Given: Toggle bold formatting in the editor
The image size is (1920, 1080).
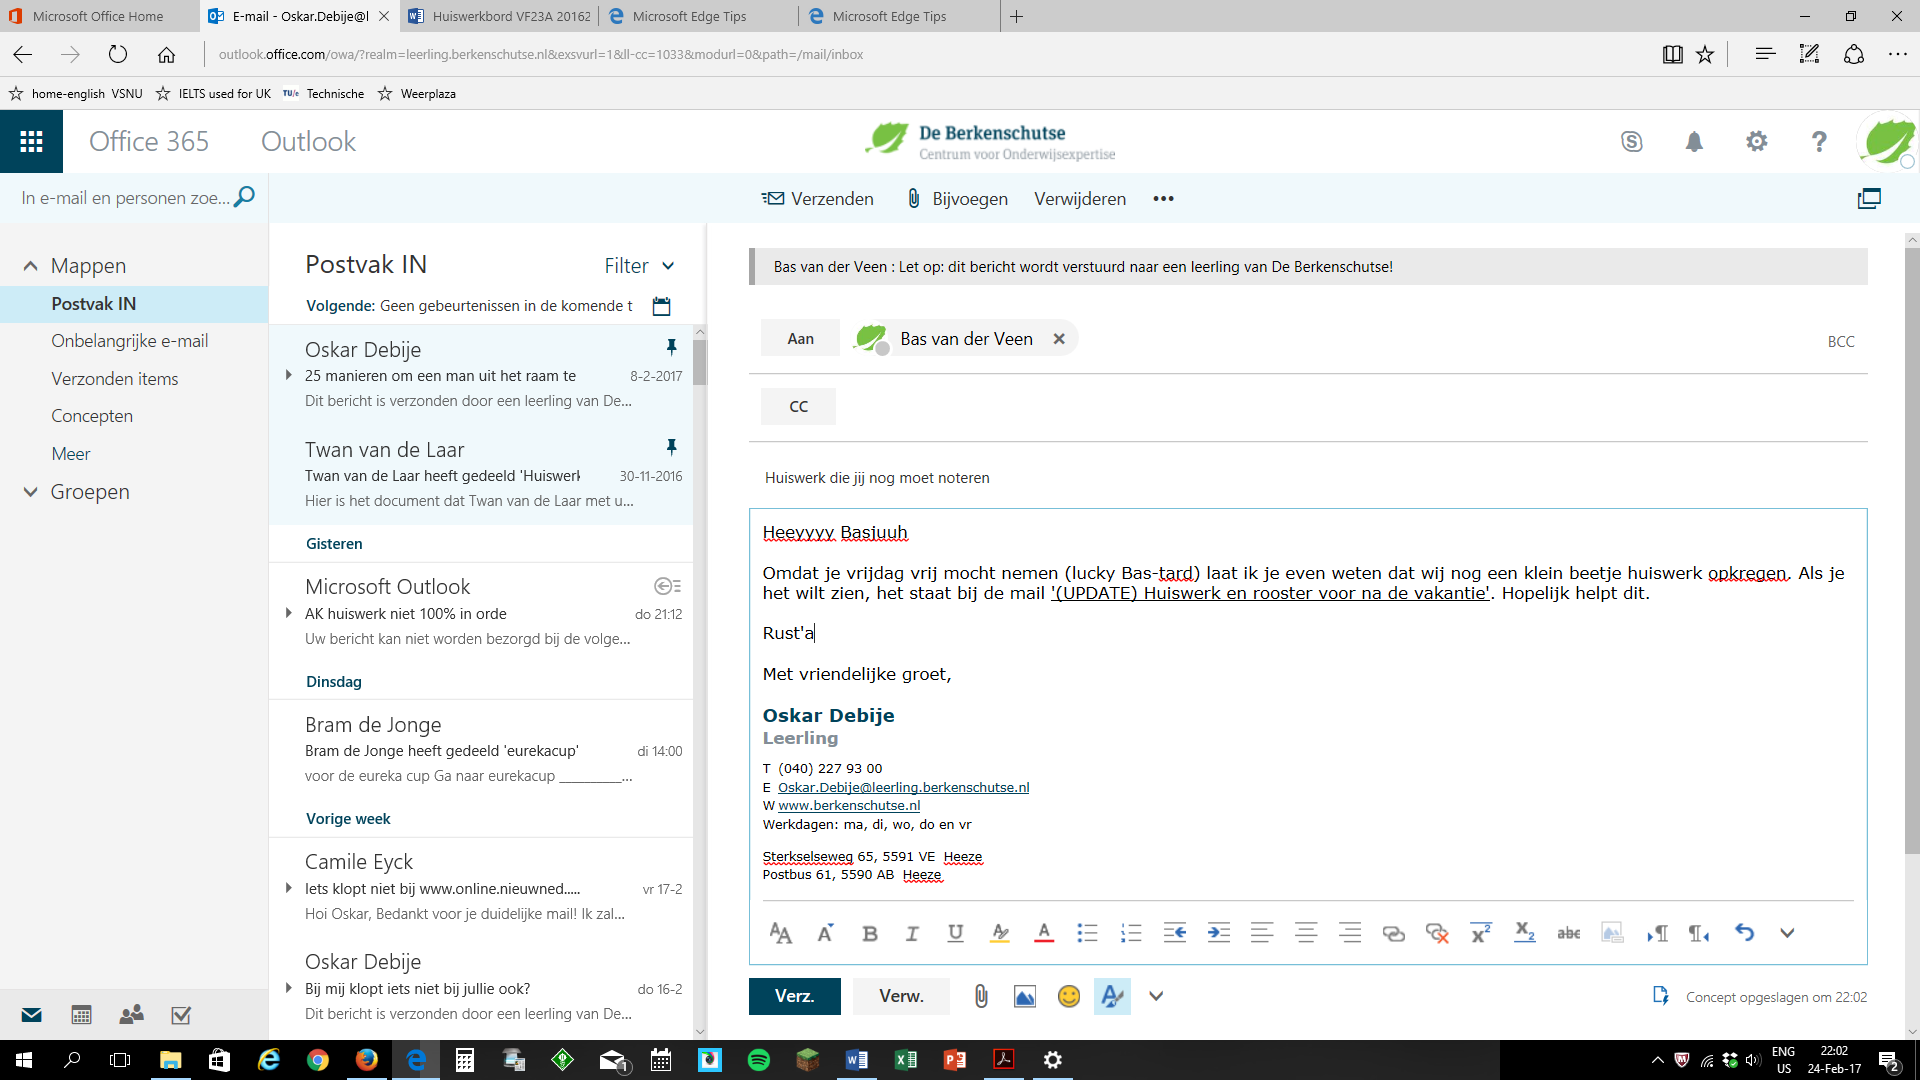Looking at the screenshot, I should tap(869, 933).
